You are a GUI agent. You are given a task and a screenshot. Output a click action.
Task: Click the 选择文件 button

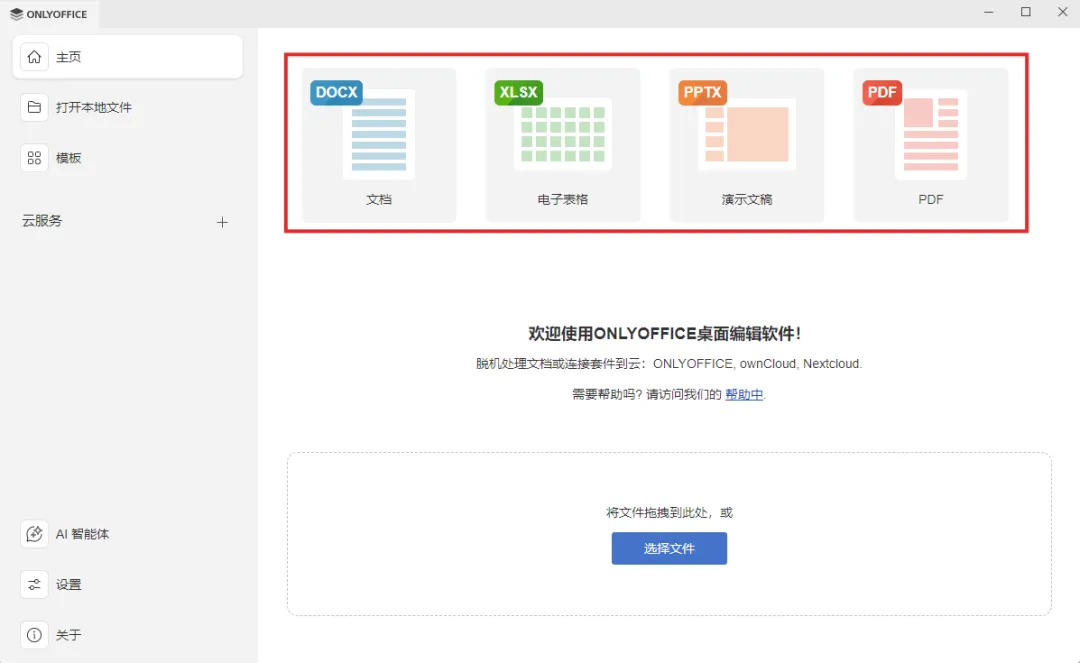669,548
